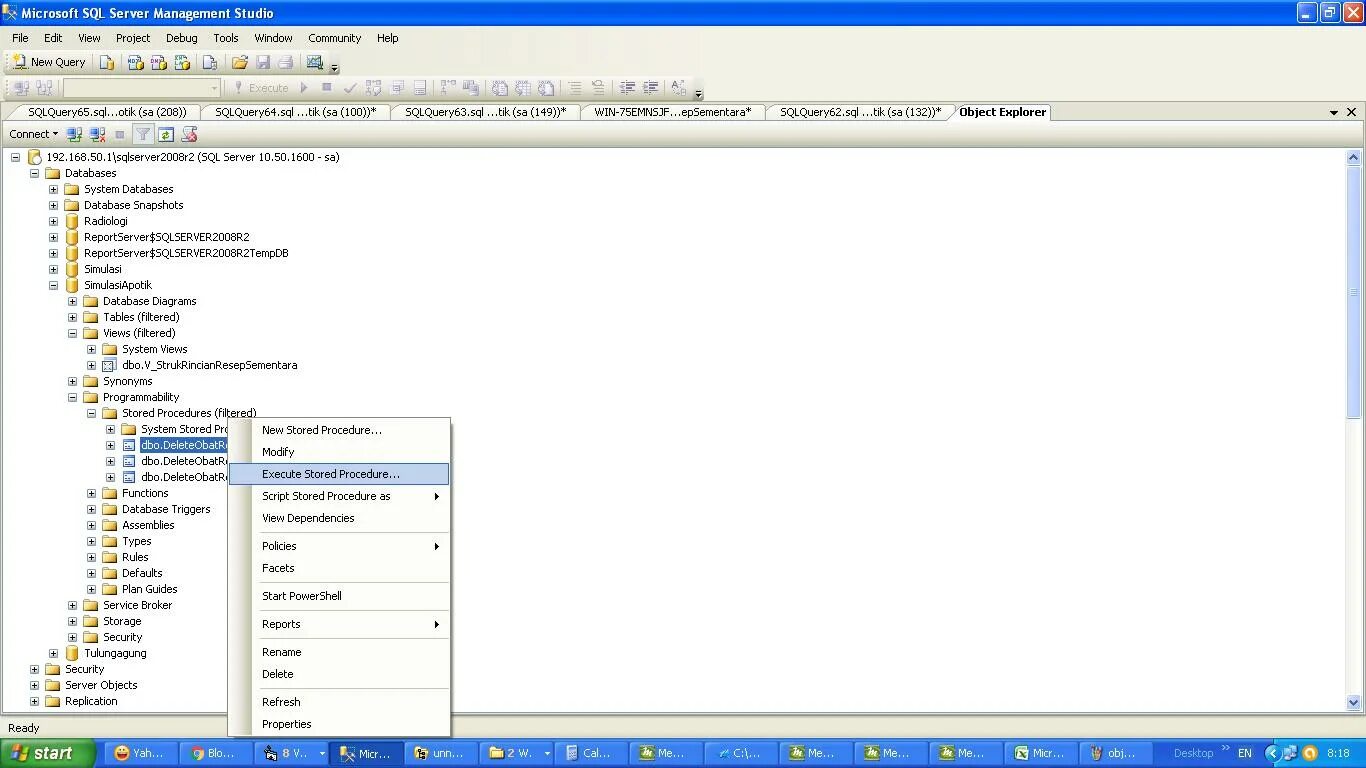Switch to the WIN-75EMNSJF...epSementara tab
The image size is (1366, 768).
(671, 112)
